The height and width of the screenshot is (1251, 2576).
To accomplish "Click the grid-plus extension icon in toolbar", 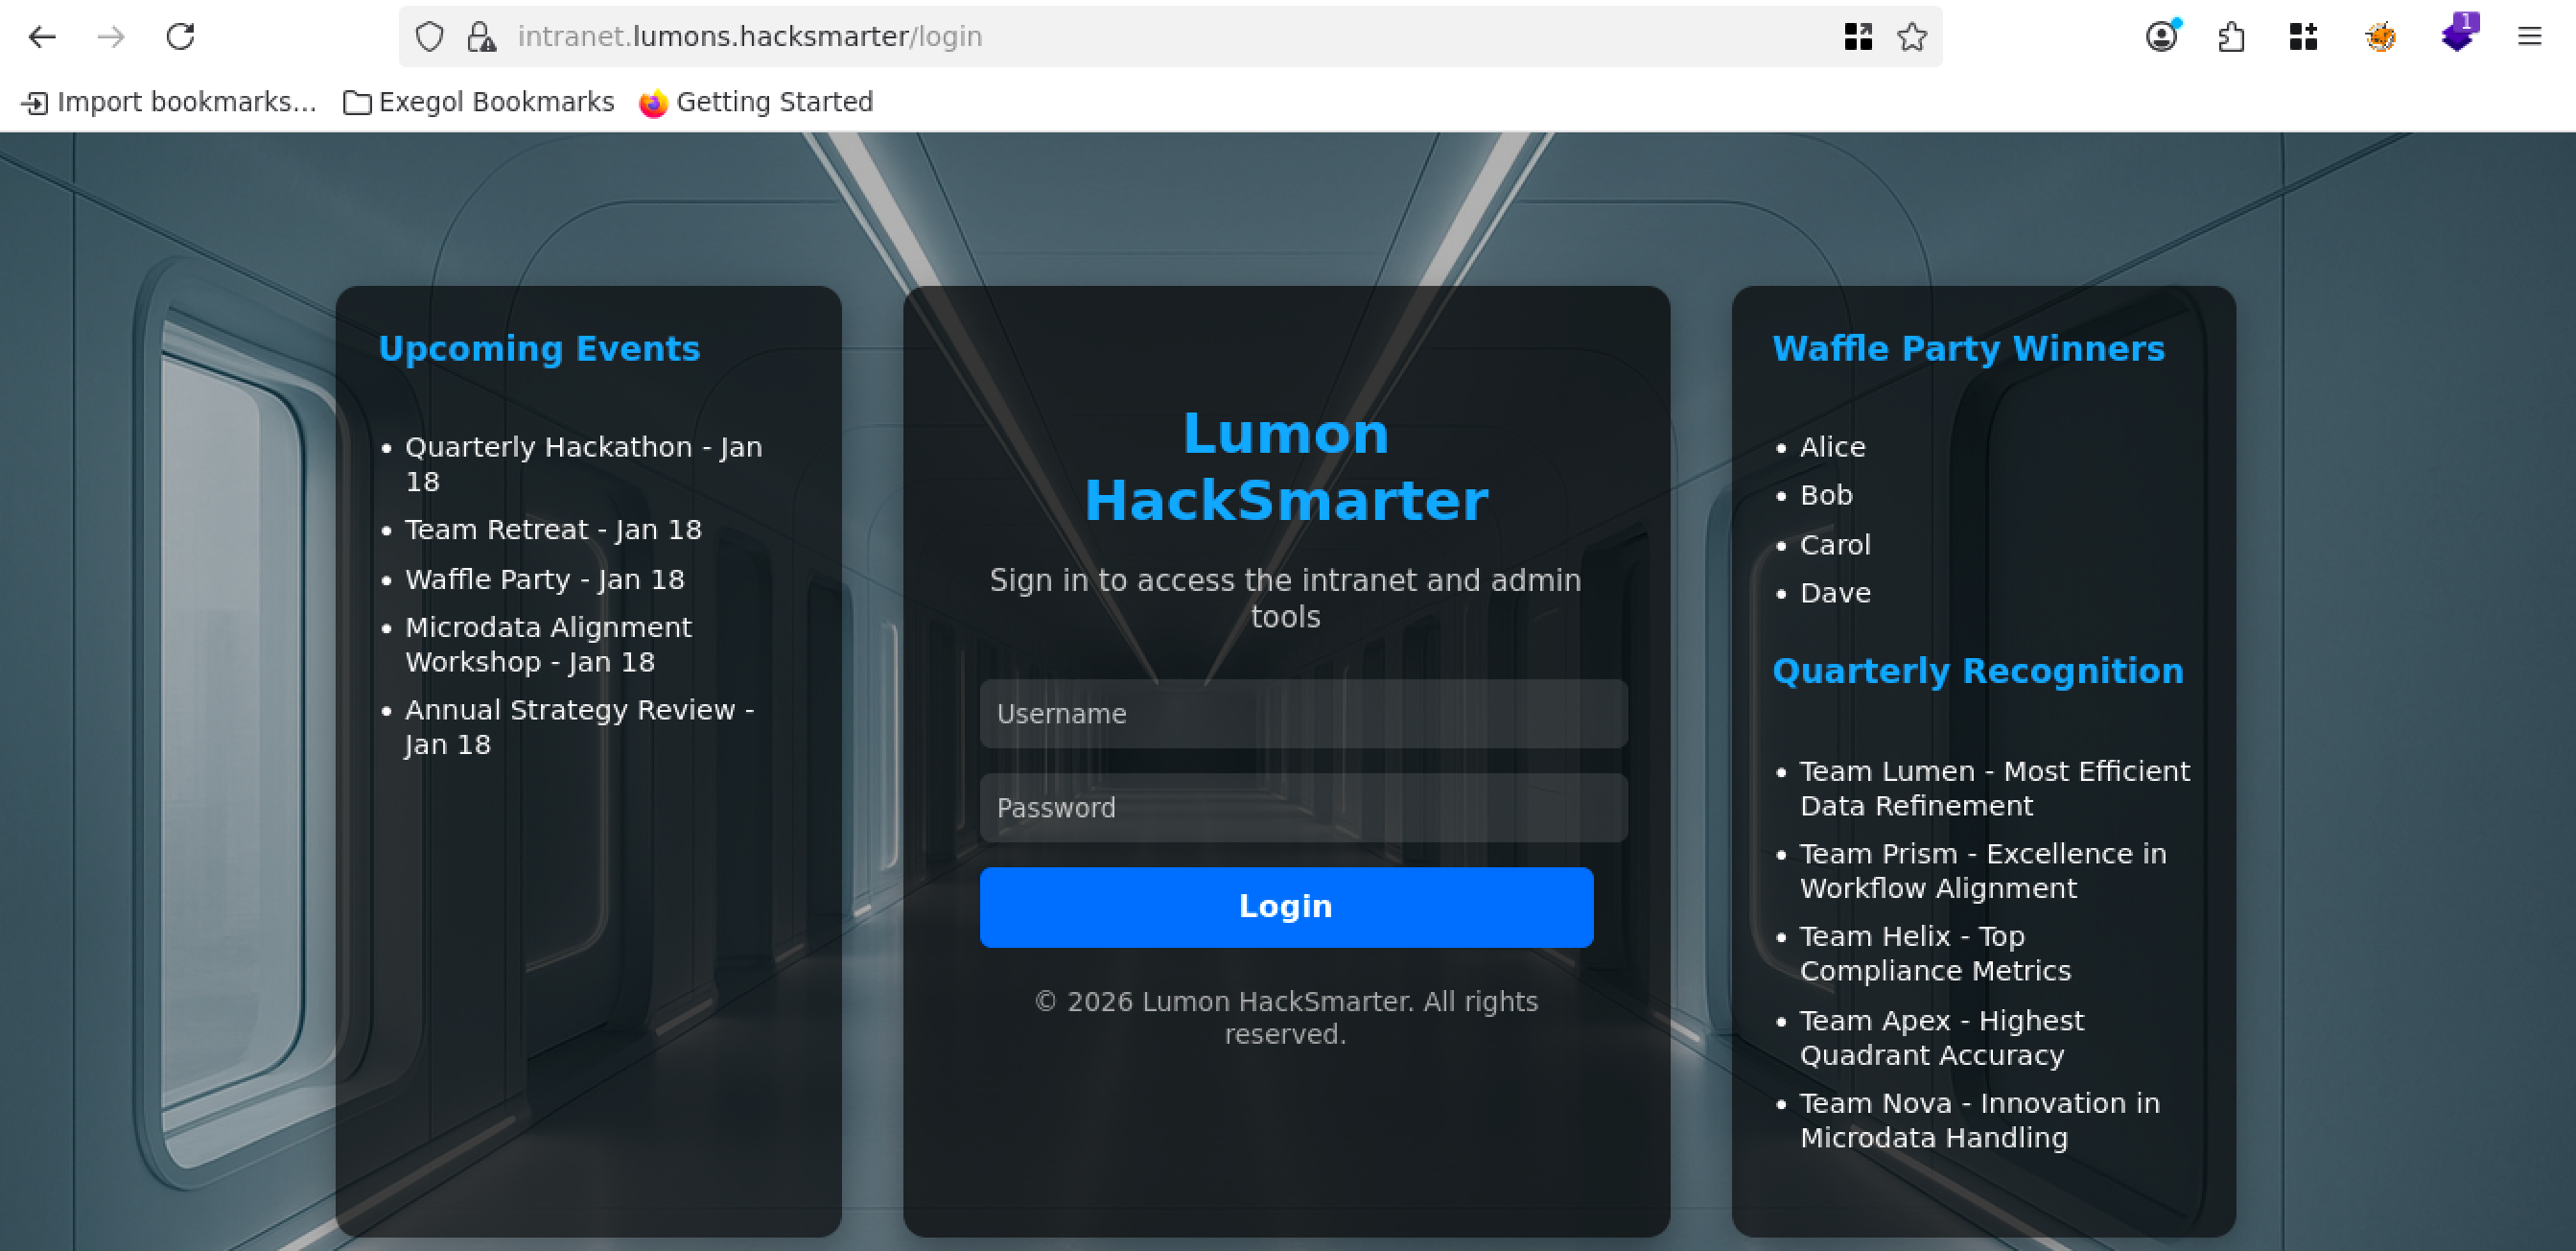I will (x=2303, y=37).
